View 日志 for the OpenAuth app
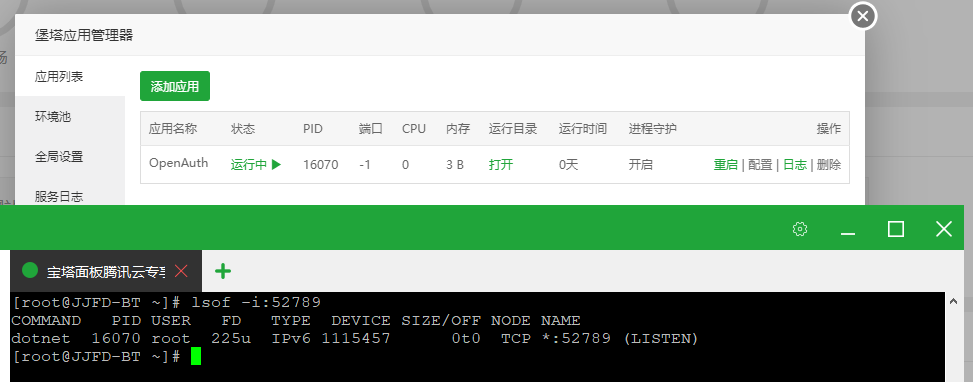Screen dimensions: 973x382 coord(795,164)
